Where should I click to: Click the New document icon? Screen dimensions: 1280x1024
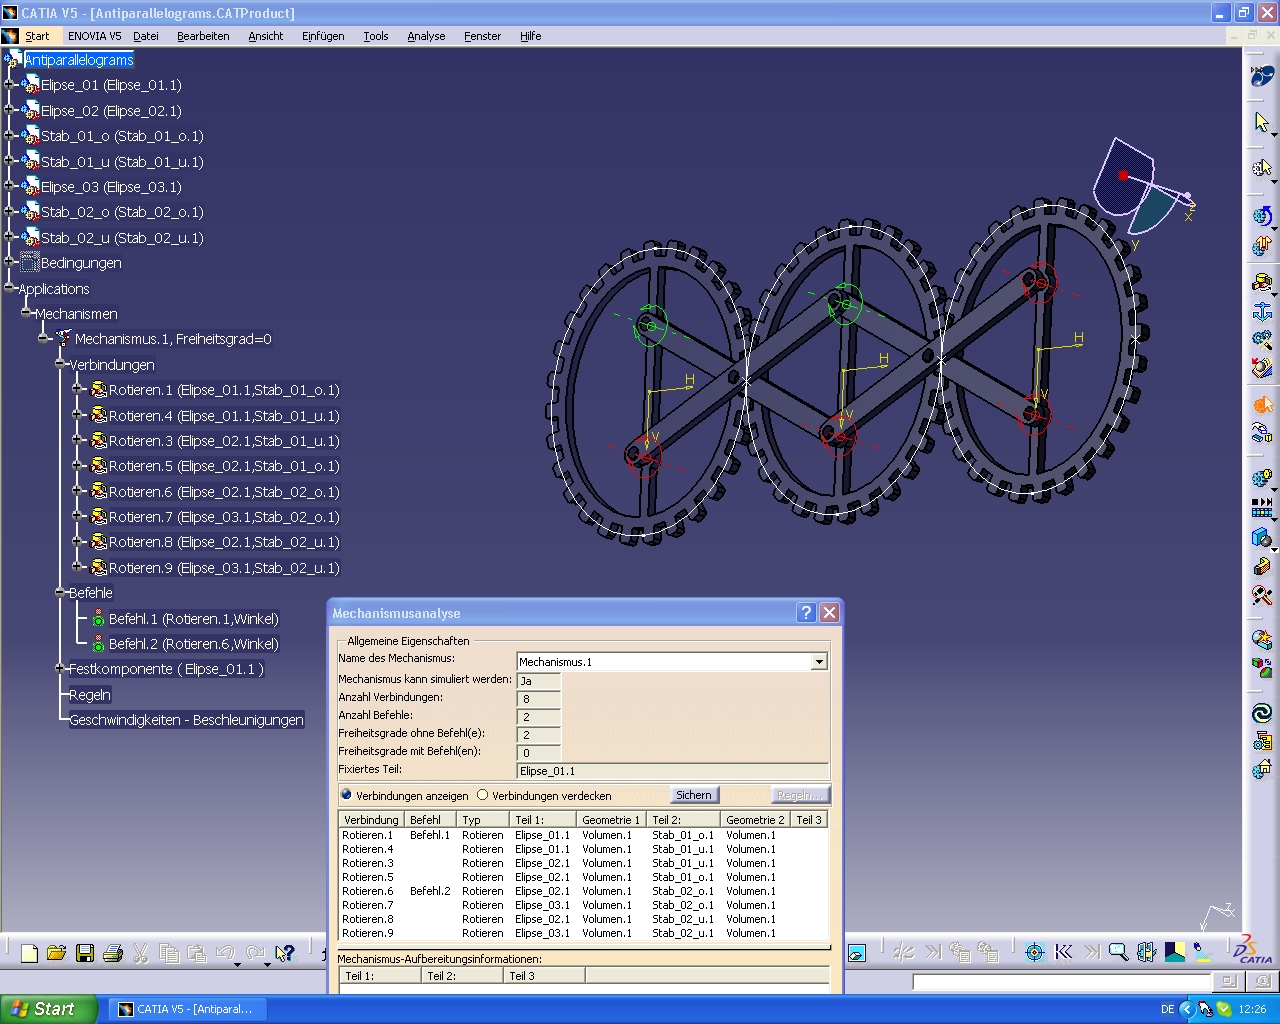[x=29, y=953]
